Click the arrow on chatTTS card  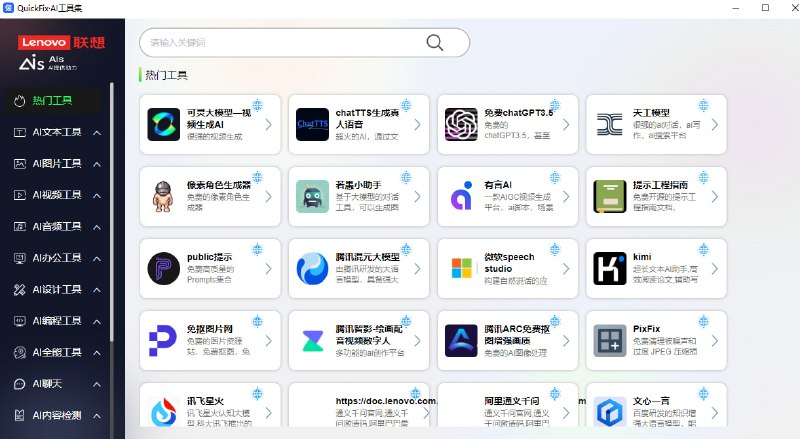[x=417, y=125]
